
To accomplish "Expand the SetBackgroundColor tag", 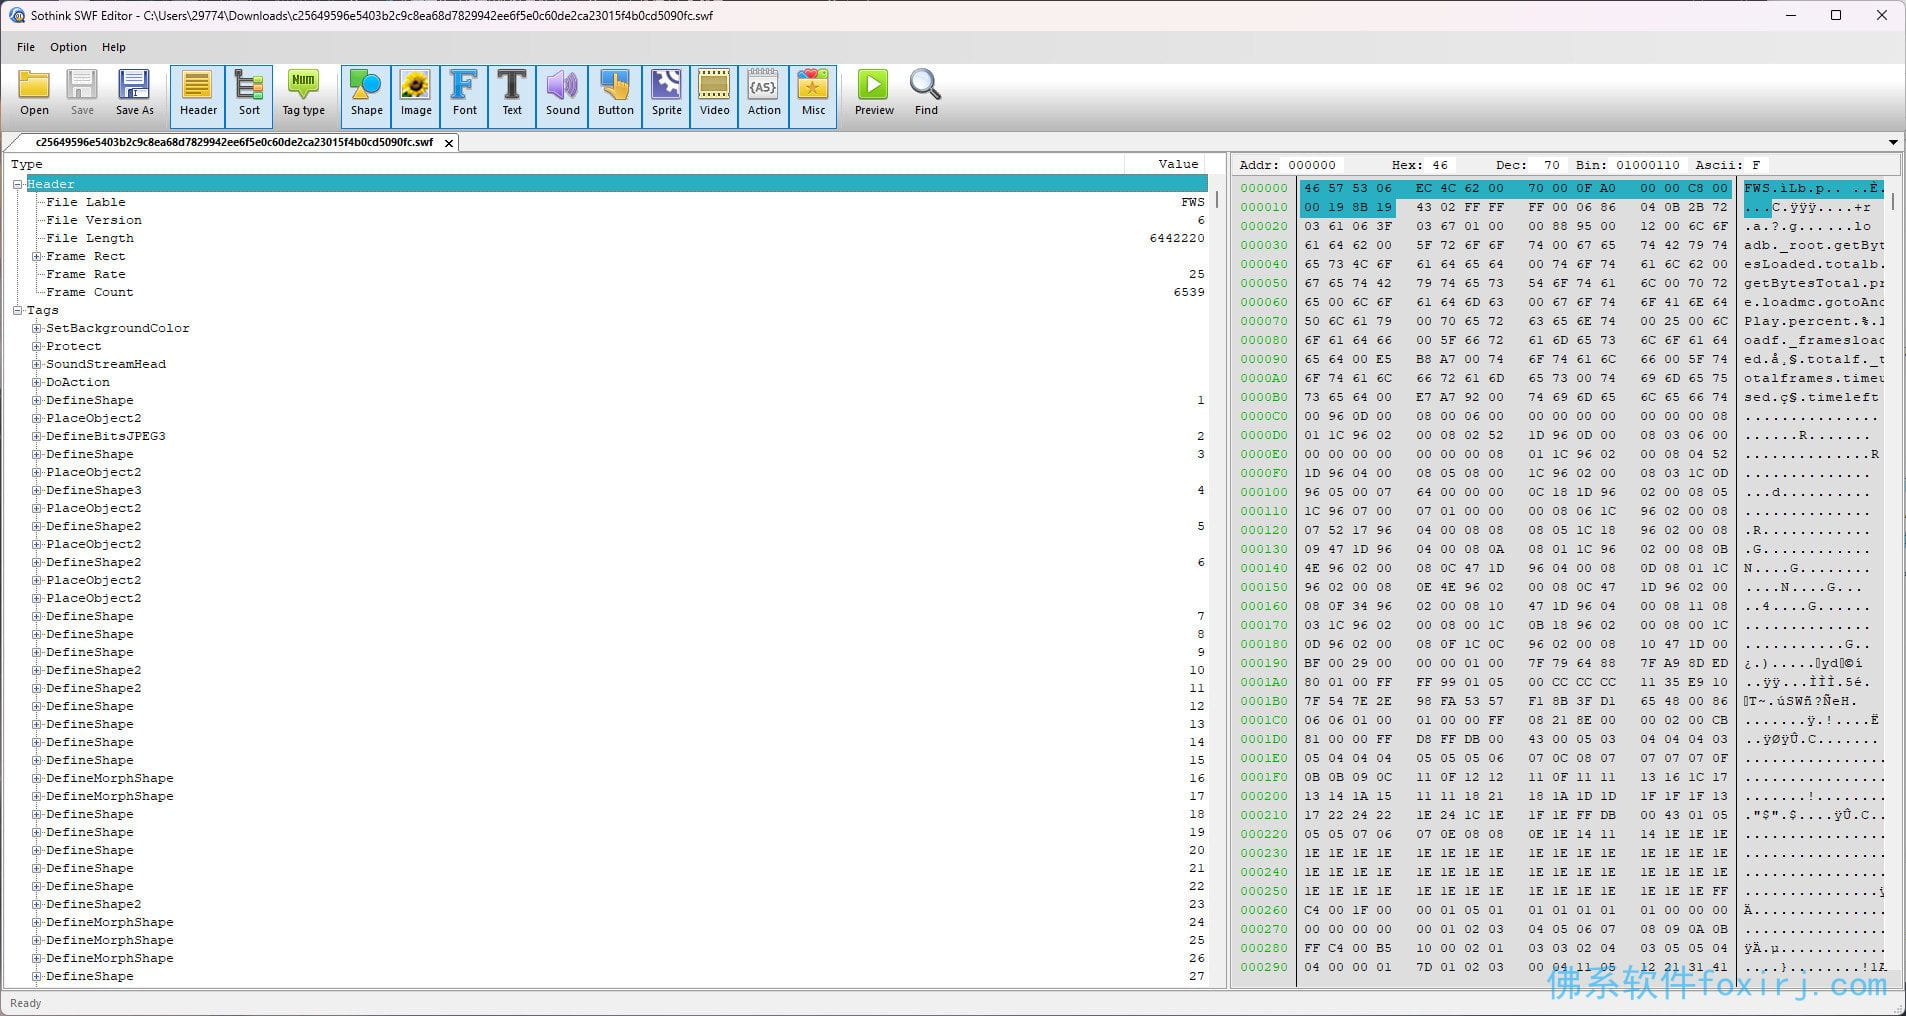I will click(37, 328).
